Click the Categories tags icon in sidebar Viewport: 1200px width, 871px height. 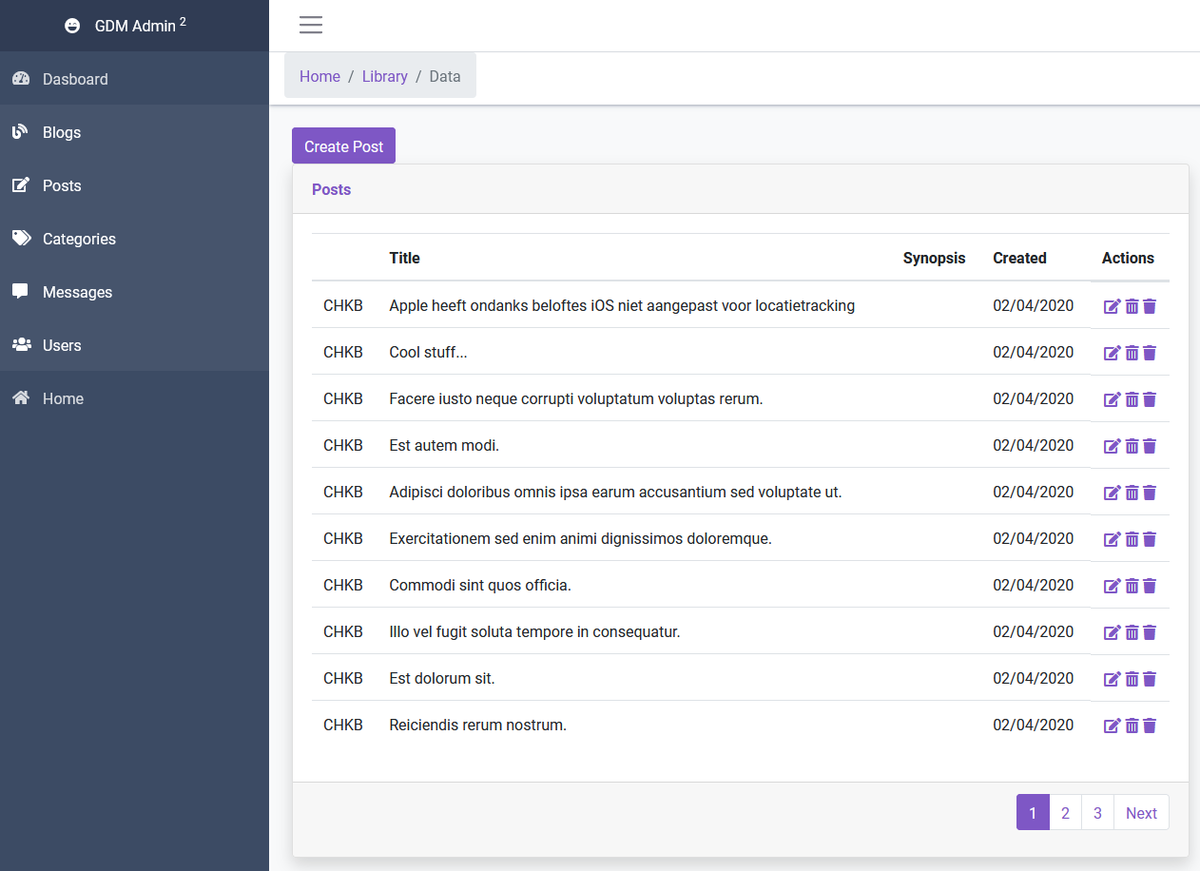pos(21,238)
